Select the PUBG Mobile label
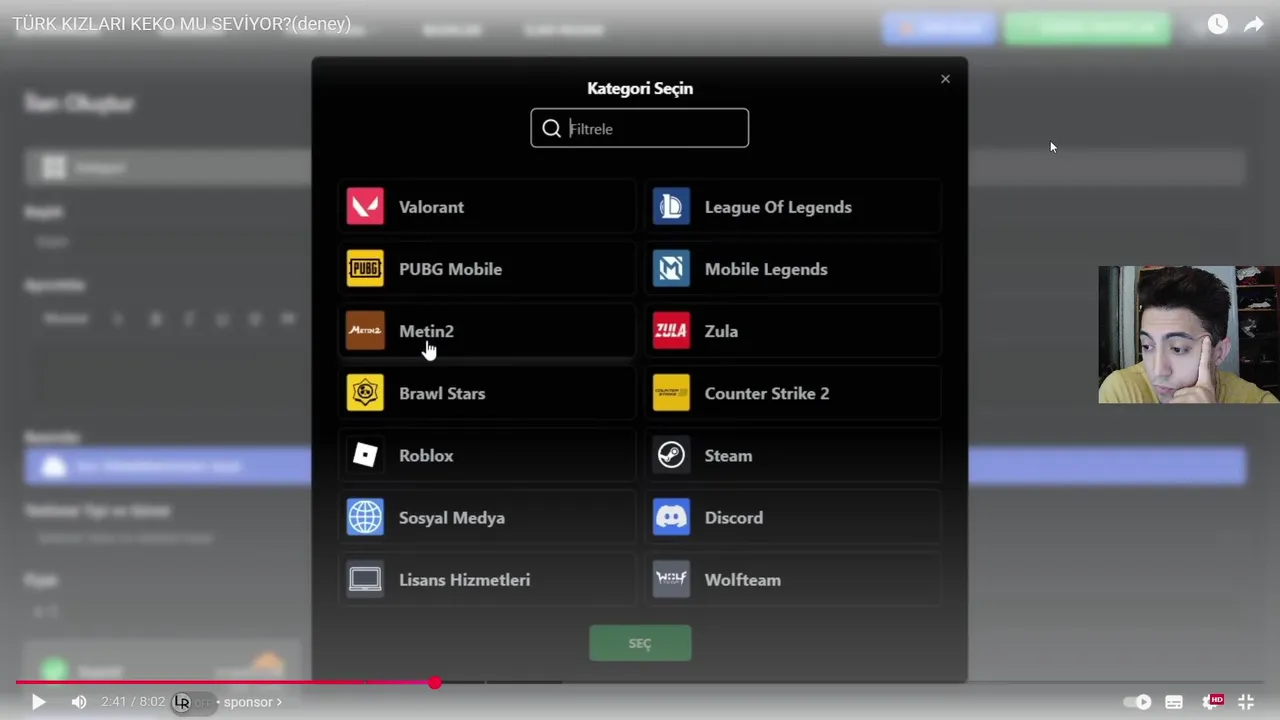 tap(450, 269)
